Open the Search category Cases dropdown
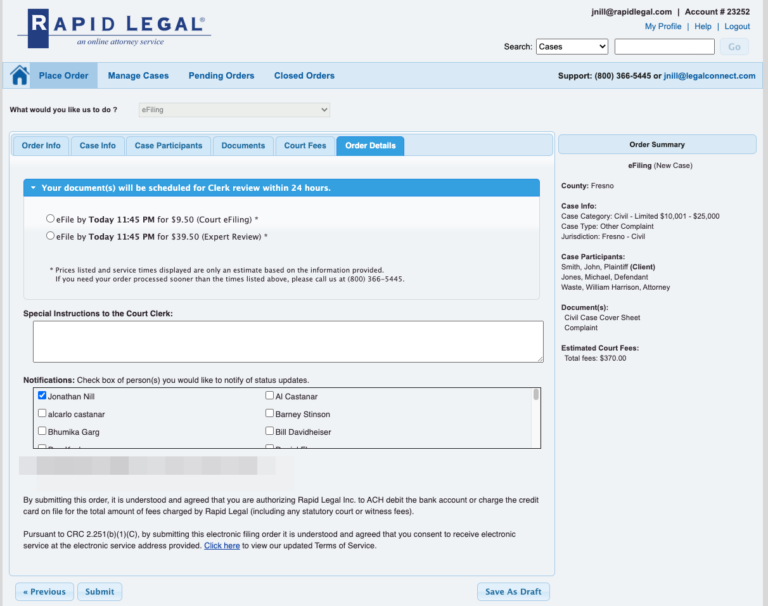768x606 pixels. [x=572, y=47]
